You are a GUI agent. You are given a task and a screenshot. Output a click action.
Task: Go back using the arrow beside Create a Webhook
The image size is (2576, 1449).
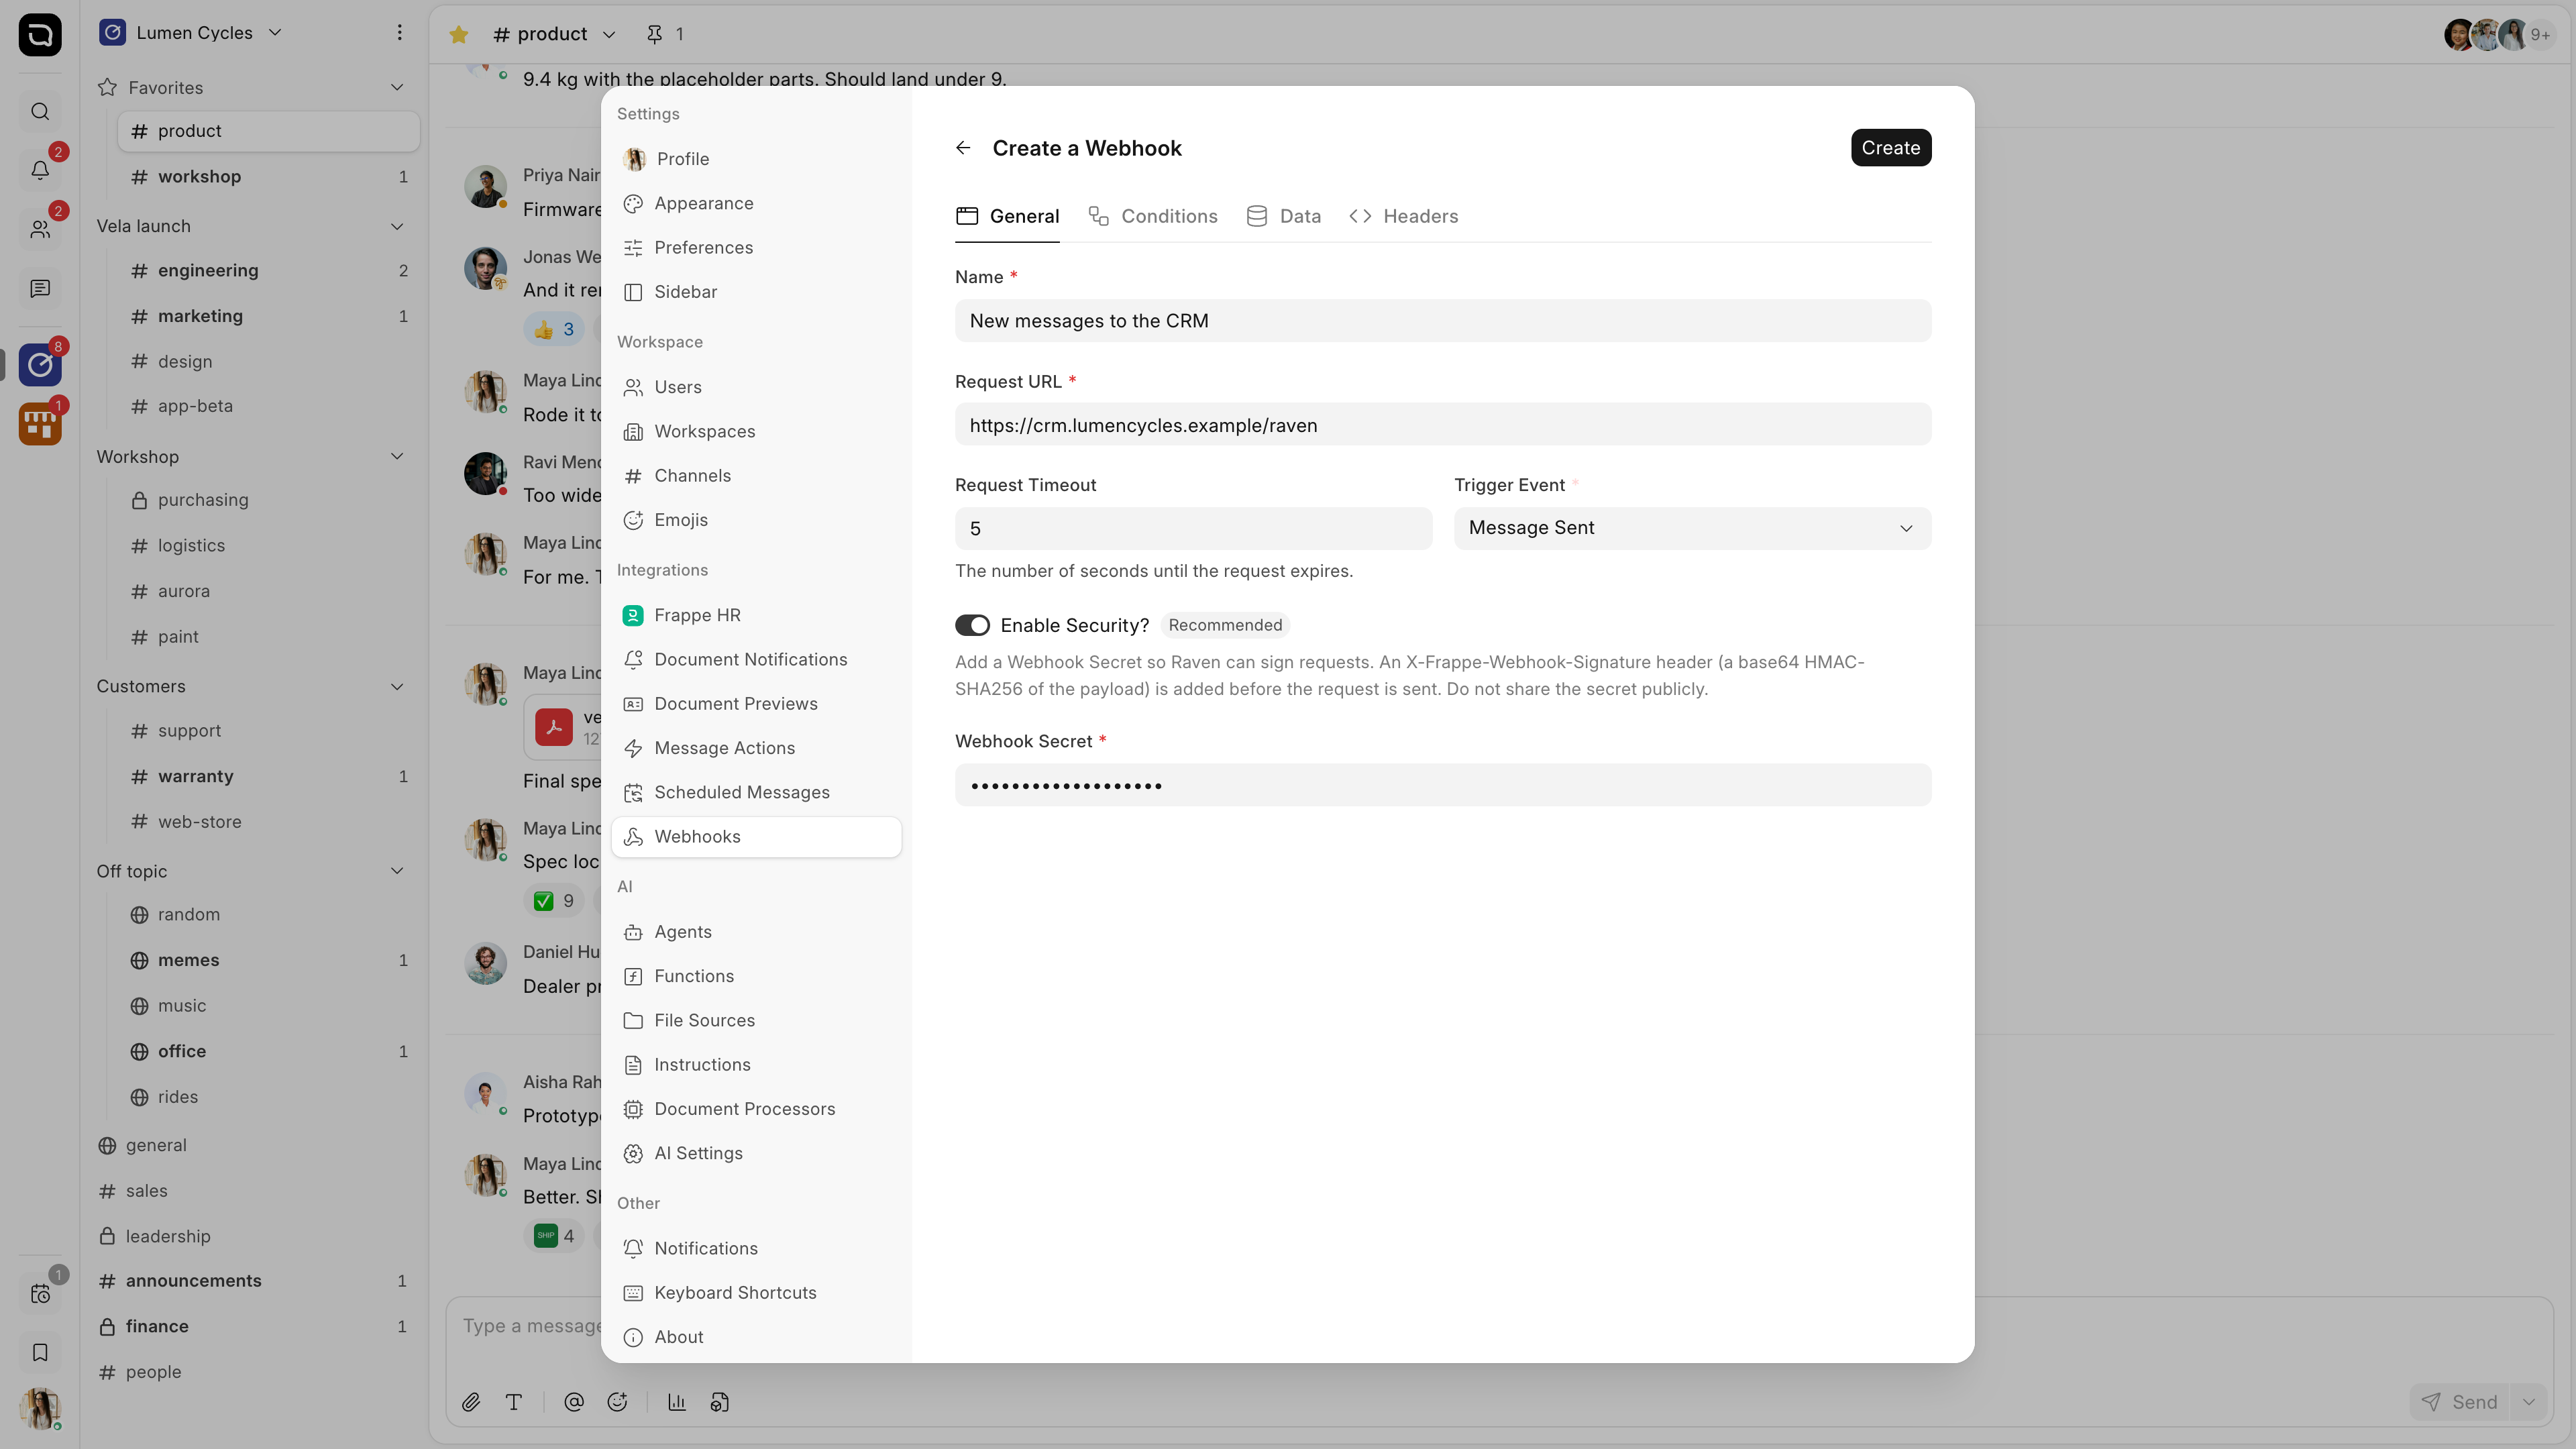[963, 148]
